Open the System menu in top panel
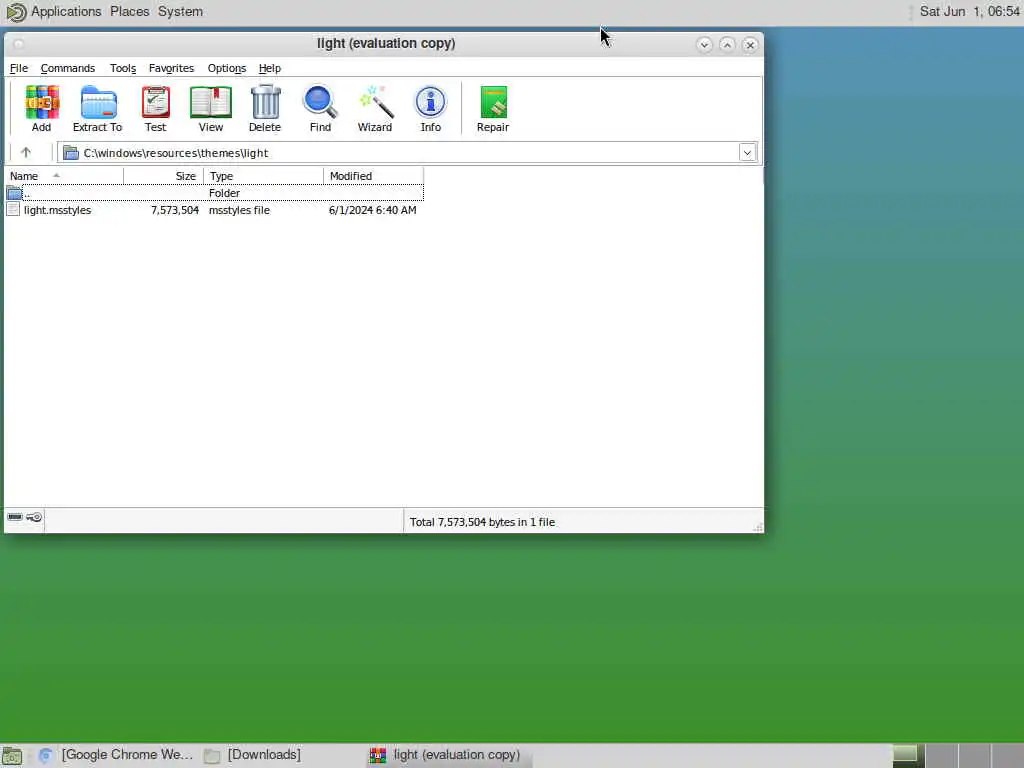 click(180, 12)
